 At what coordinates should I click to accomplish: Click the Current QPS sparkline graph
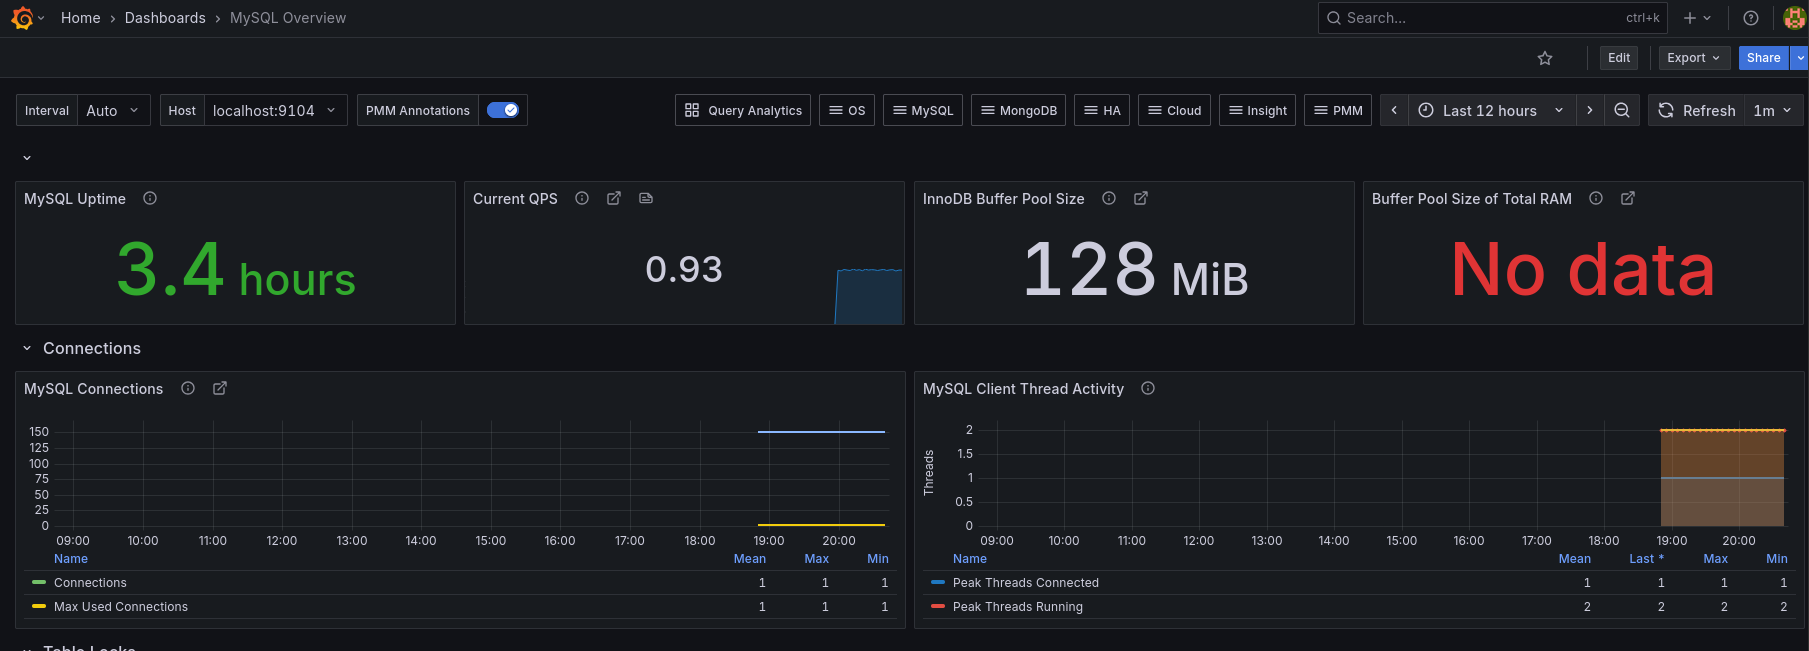869,296
